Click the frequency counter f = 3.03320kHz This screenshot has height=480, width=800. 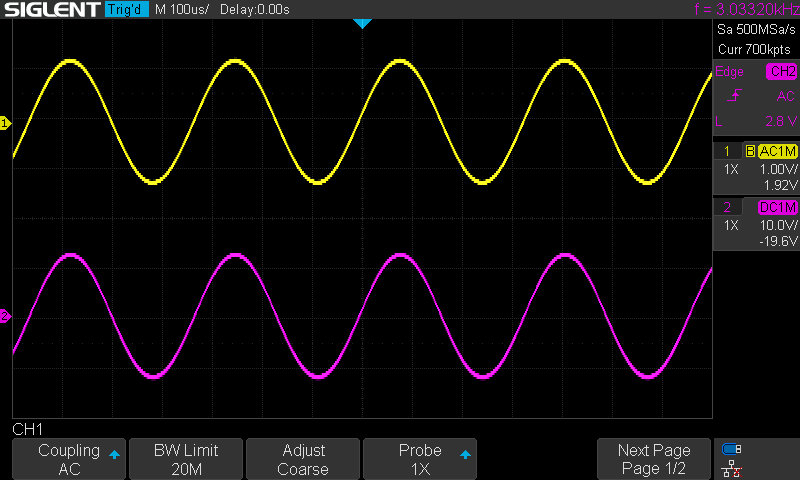[747, 9]
